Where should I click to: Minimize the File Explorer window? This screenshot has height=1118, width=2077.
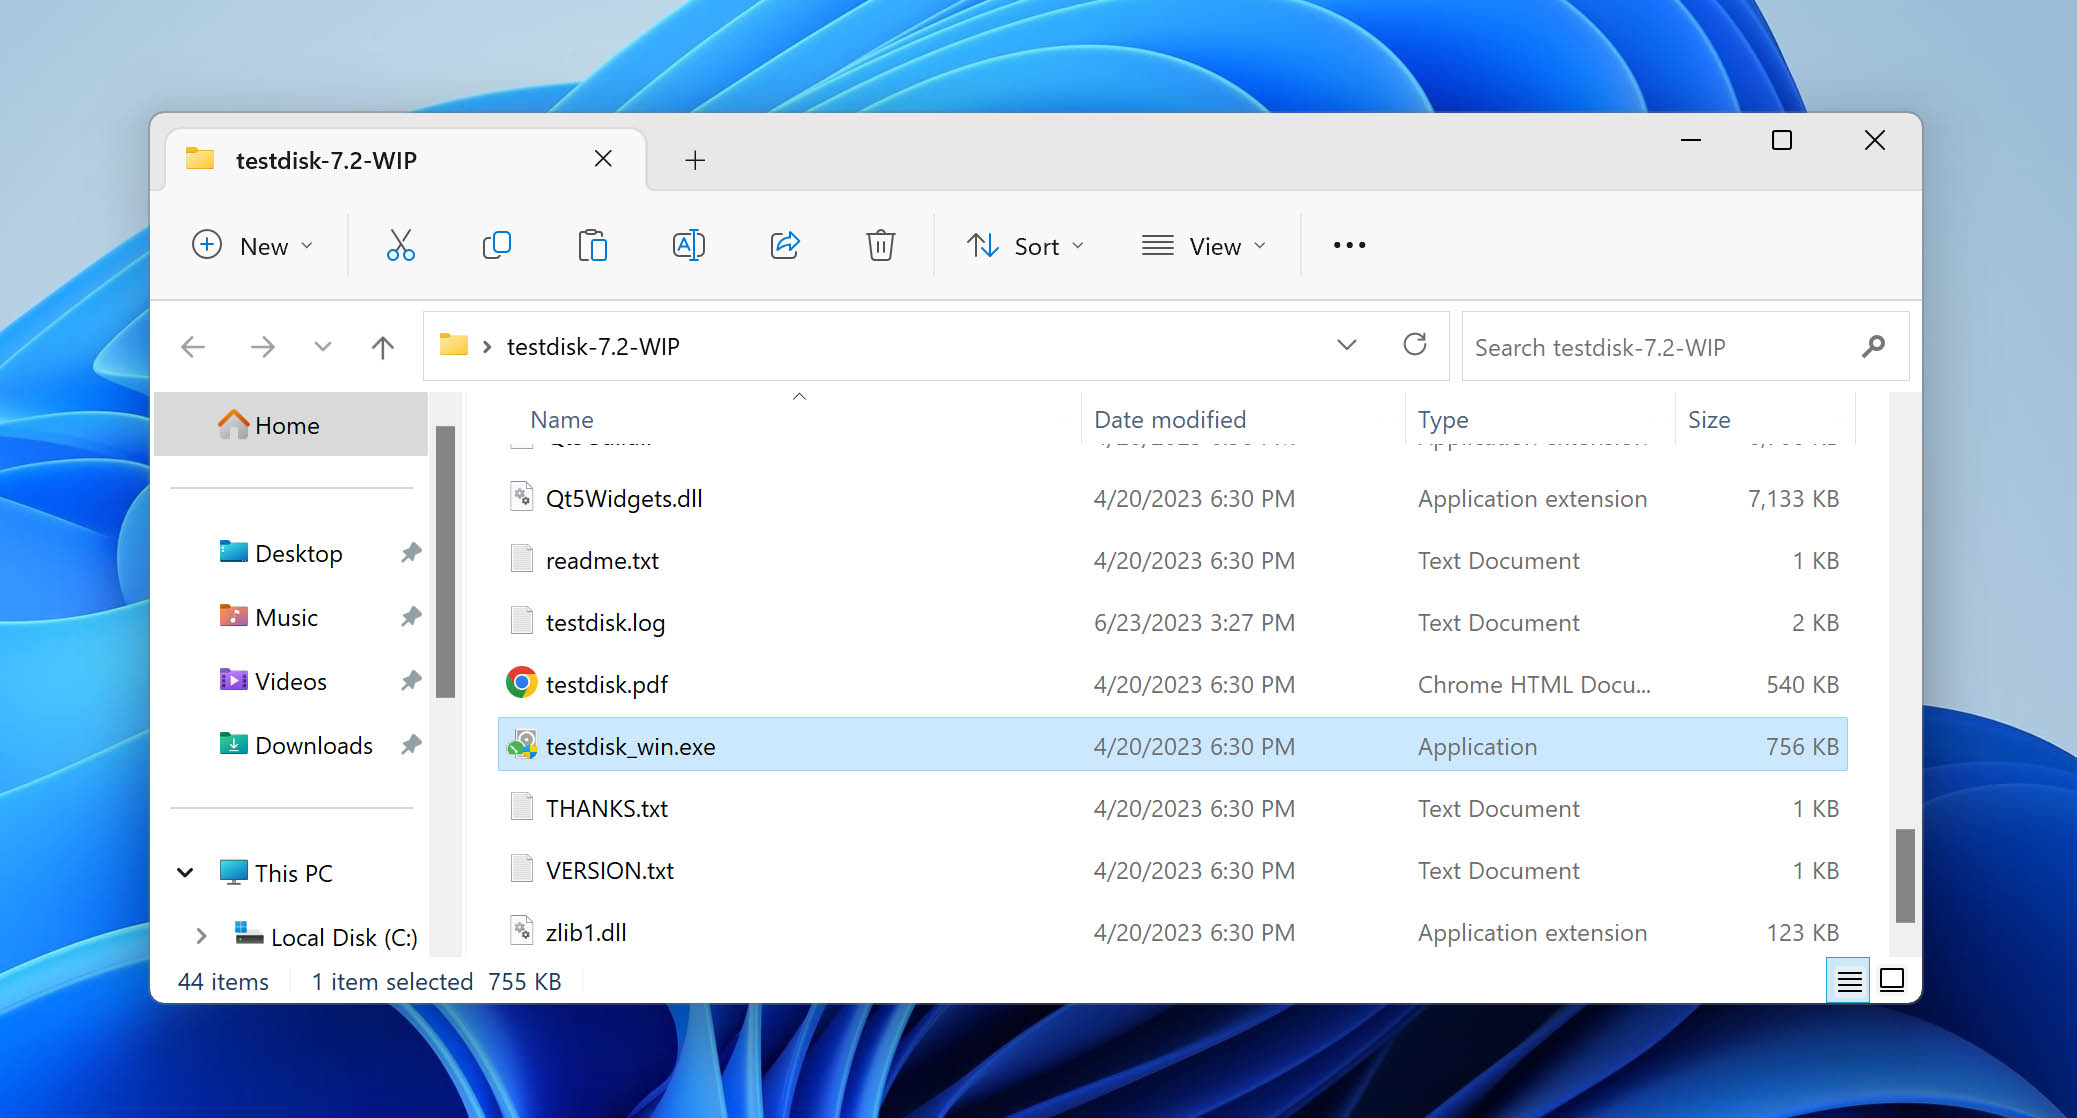click(x=1691, y=140)
